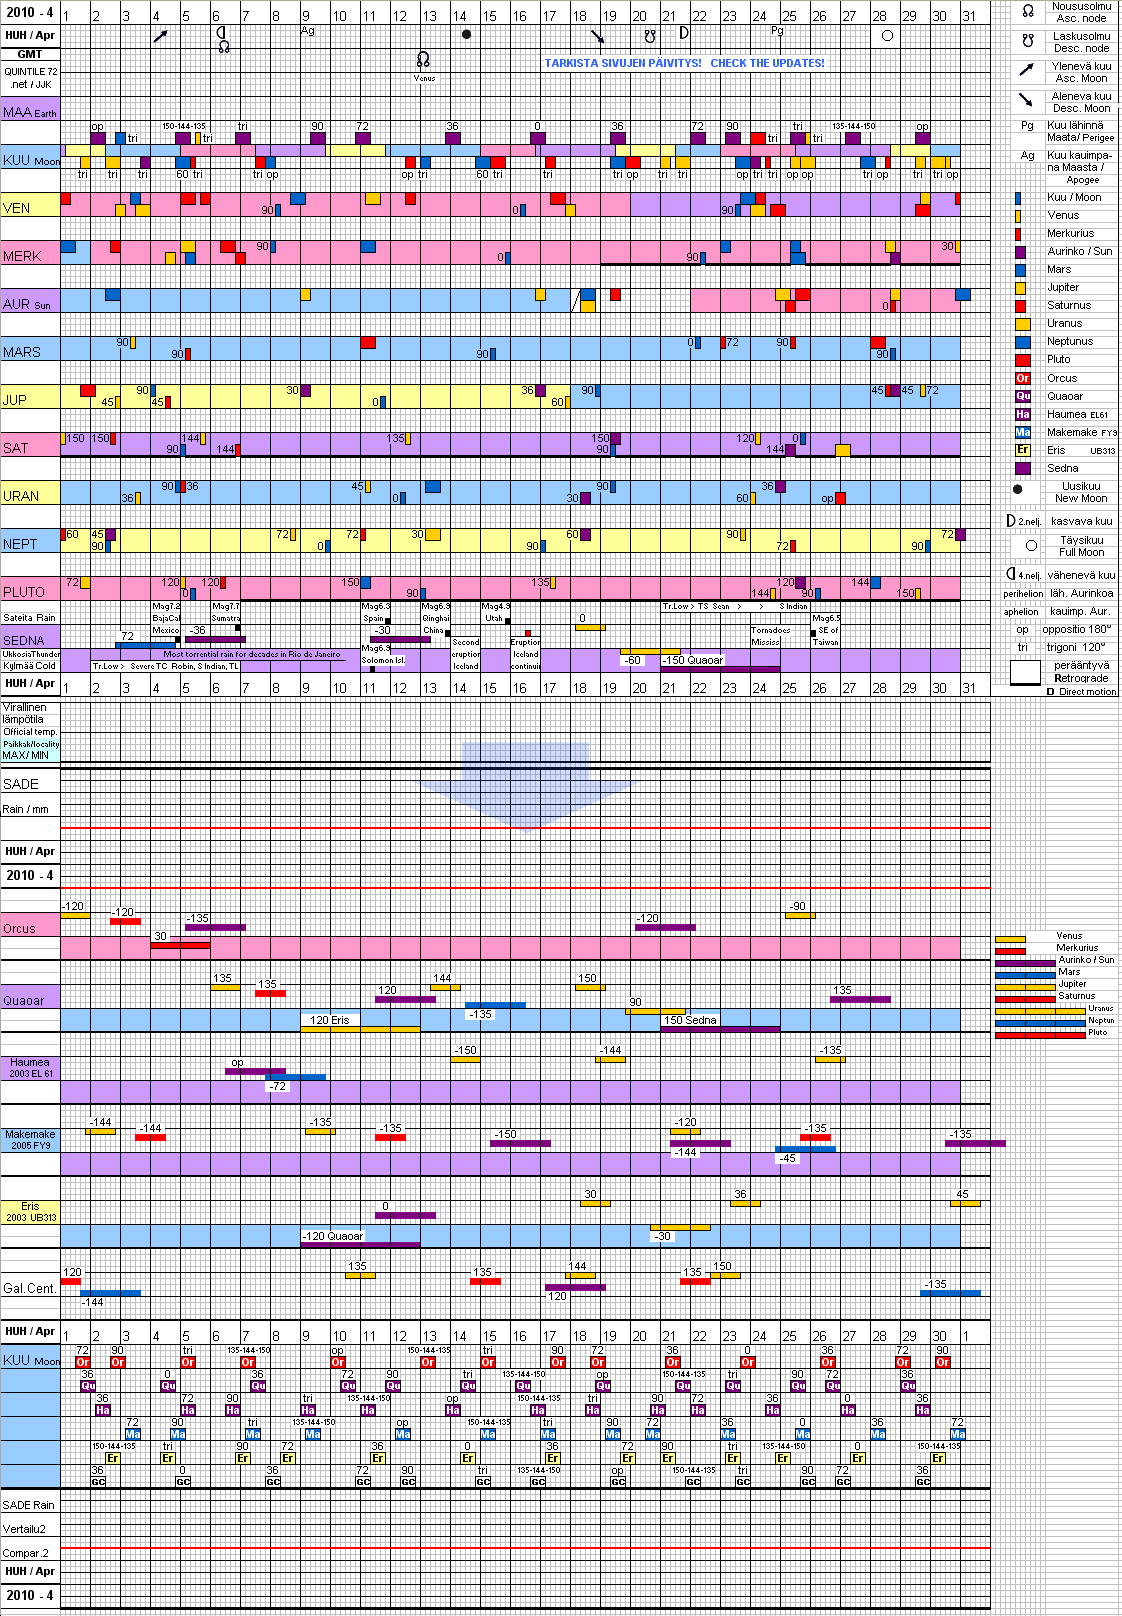Click the descending node symbol in the legend
This screenshot has height=1616, width=1122.
click(x=1027, y=41)
